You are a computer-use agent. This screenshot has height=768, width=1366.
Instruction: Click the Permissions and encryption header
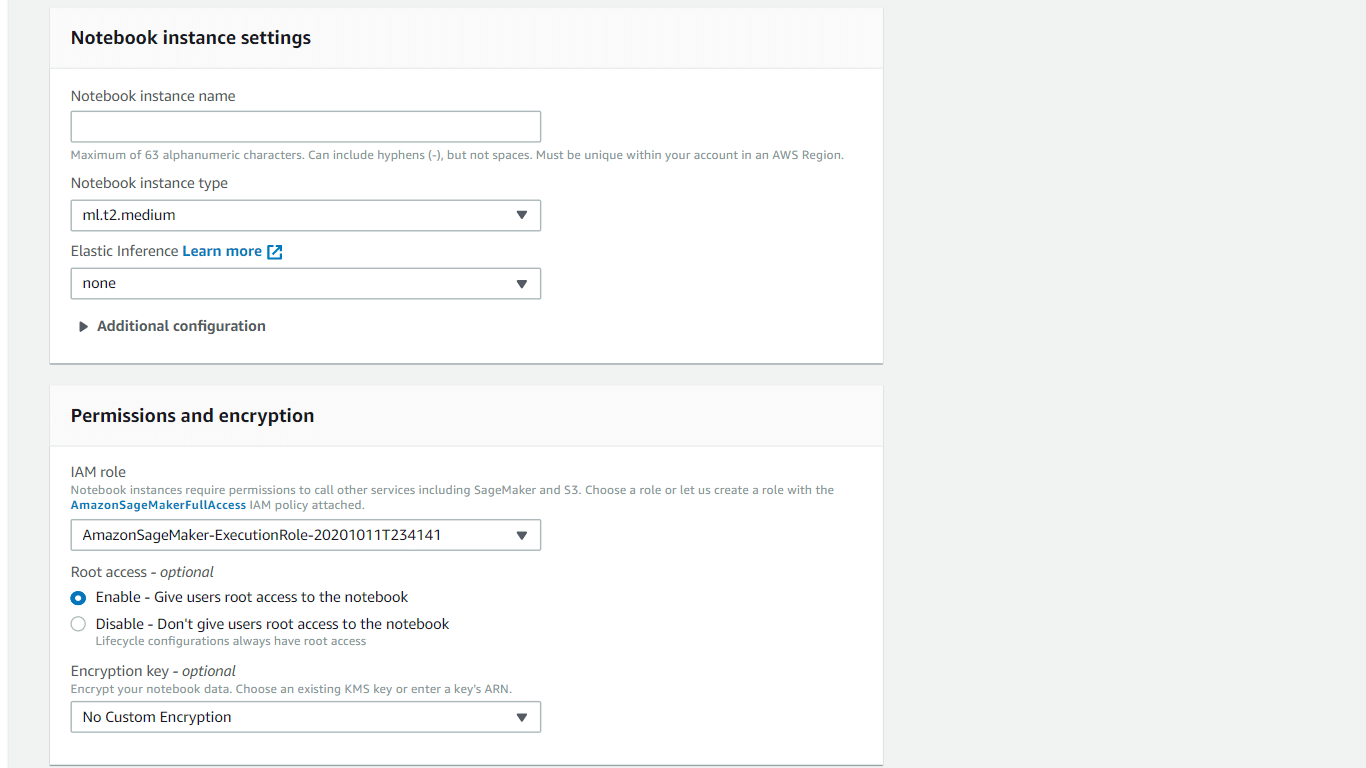click(x=192, y=415)
